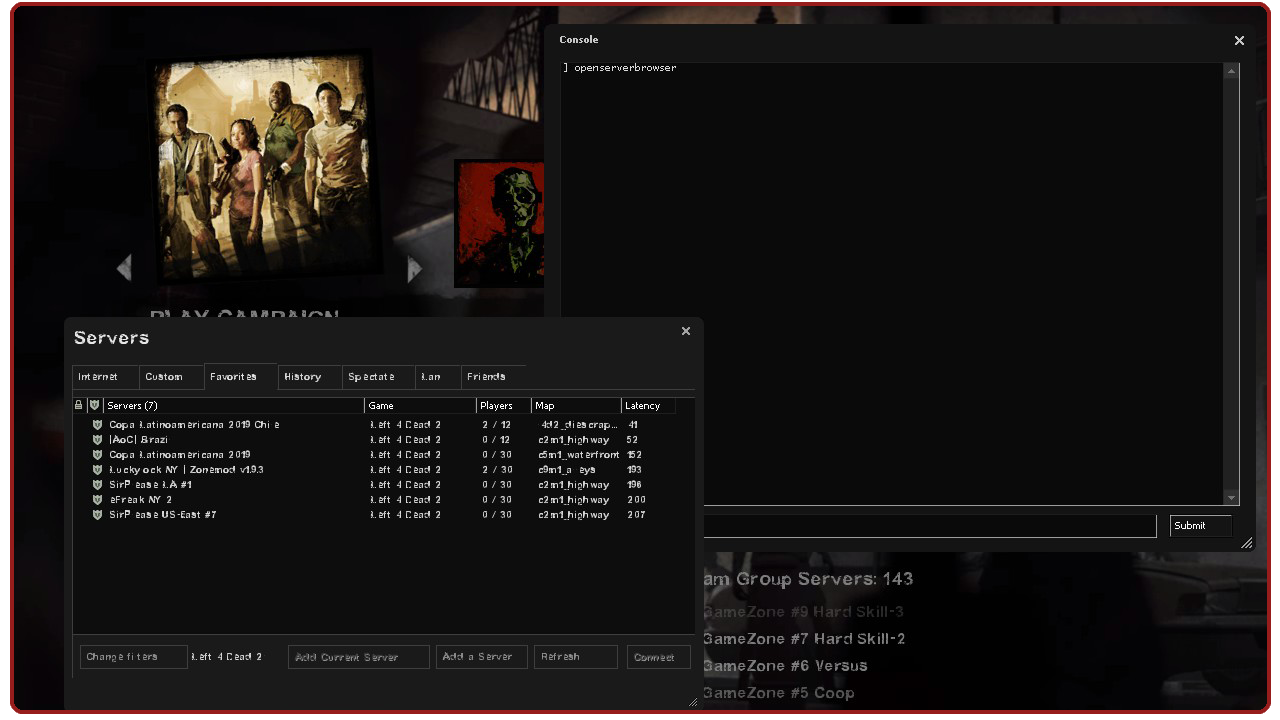Open GameZone #5 Coop group server

click(x=778, y=693)
